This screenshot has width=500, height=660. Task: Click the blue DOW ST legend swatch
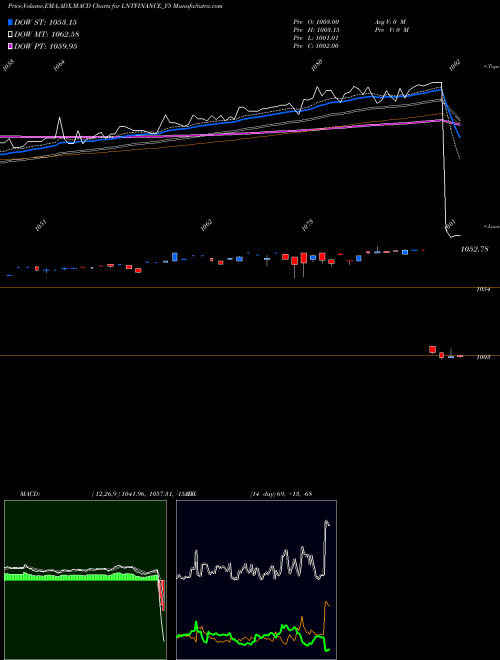click(x=10, y=22)
